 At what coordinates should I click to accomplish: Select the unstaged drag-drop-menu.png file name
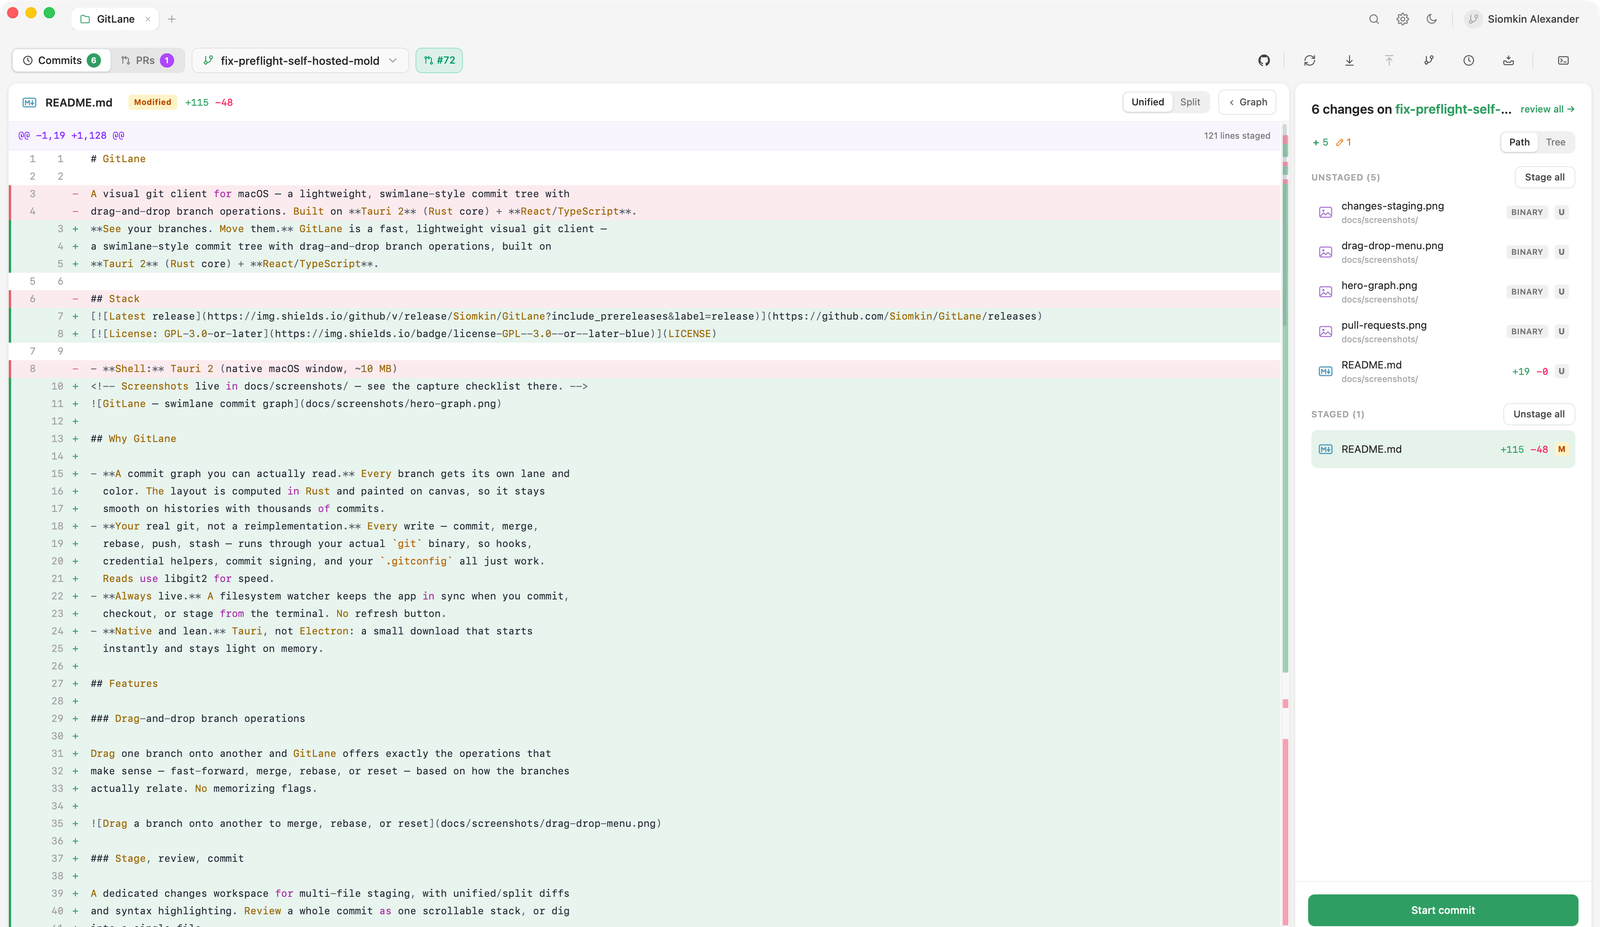tap(1392, 246)
